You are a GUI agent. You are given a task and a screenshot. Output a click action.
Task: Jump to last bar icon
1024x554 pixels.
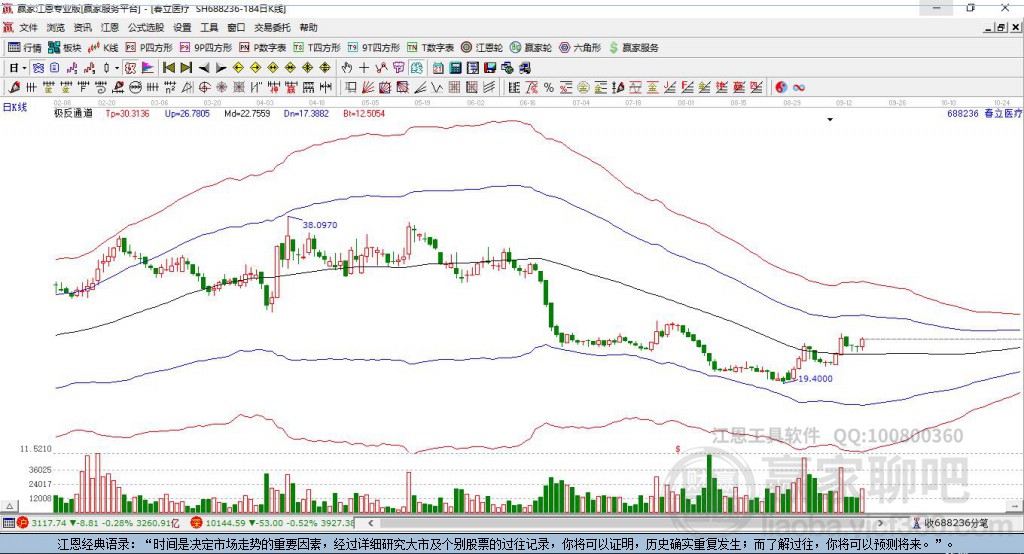click(186, 68)
